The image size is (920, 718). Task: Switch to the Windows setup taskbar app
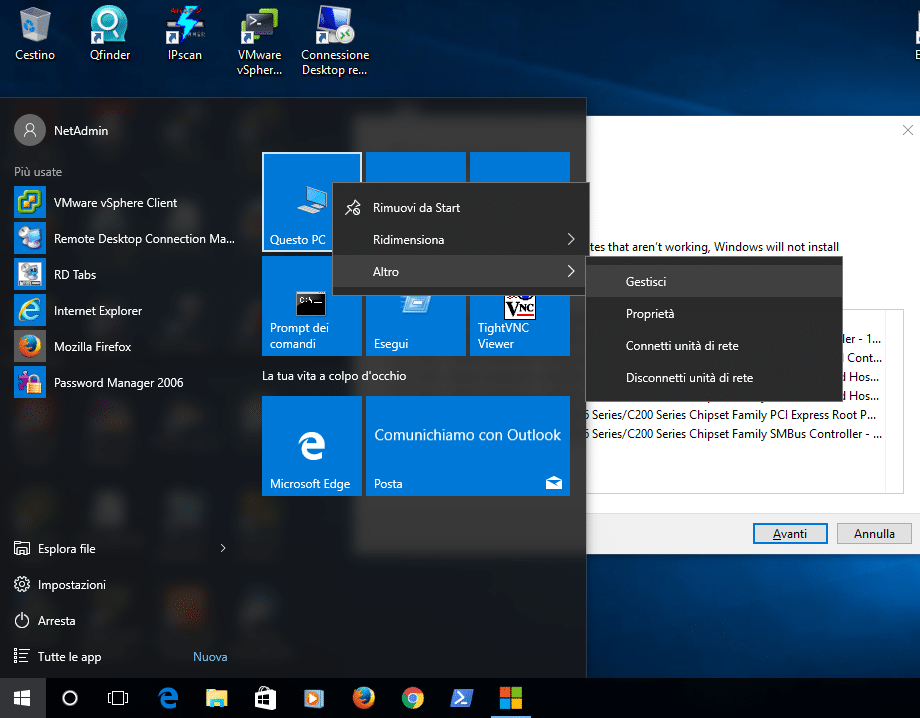(510, 698)
